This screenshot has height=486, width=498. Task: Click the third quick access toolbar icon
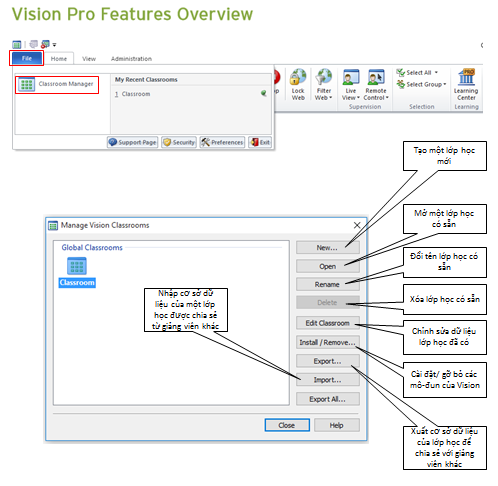[x=45, y=44]
